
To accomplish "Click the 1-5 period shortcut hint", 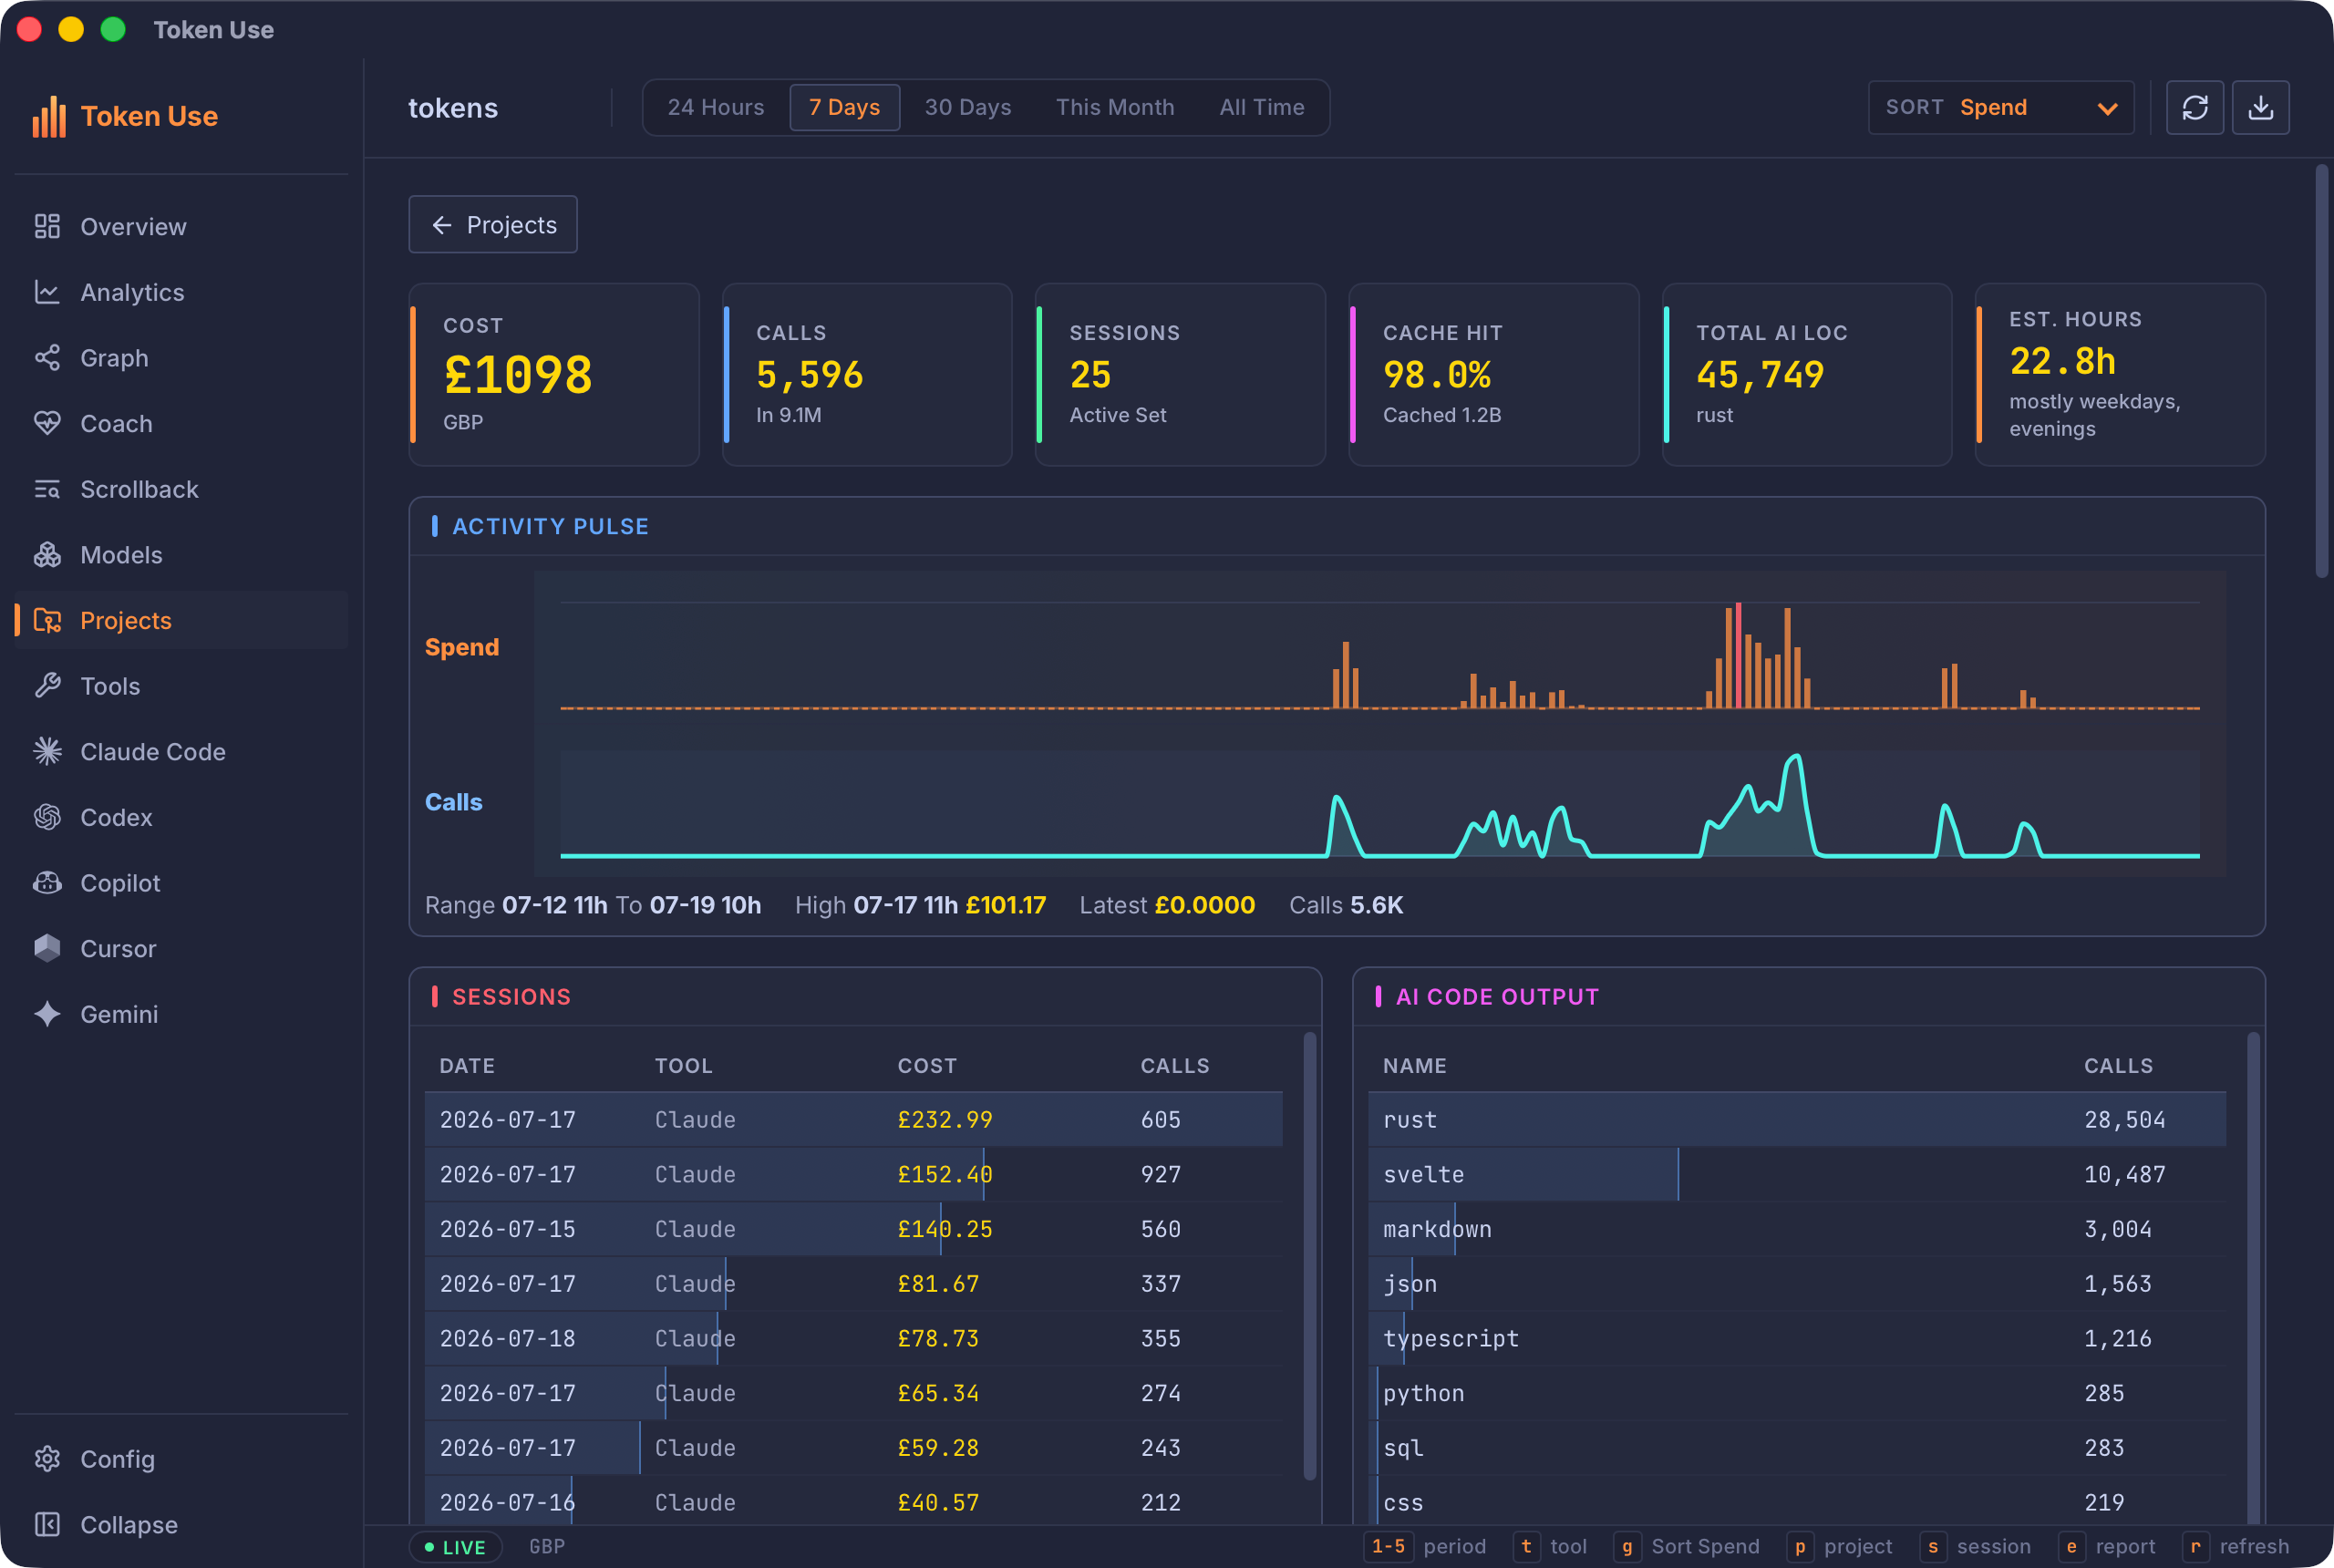I will pyautogui.click(x=1425, y=1547).
